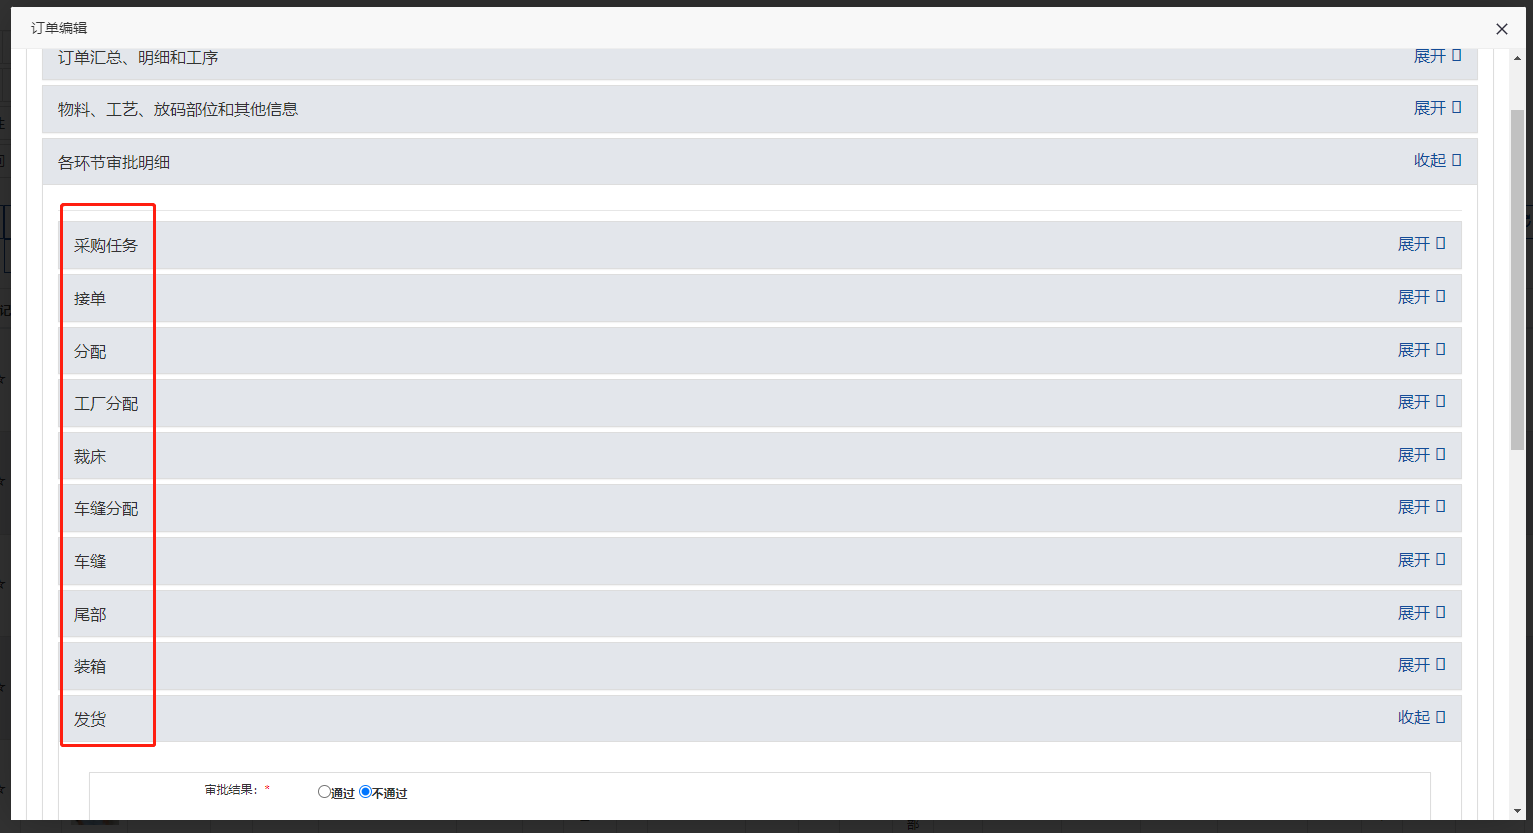Viewport: 1533px width, 833px height.
Task: Click the 展开 icon in 接单 row
Action: pos(1440,297)
